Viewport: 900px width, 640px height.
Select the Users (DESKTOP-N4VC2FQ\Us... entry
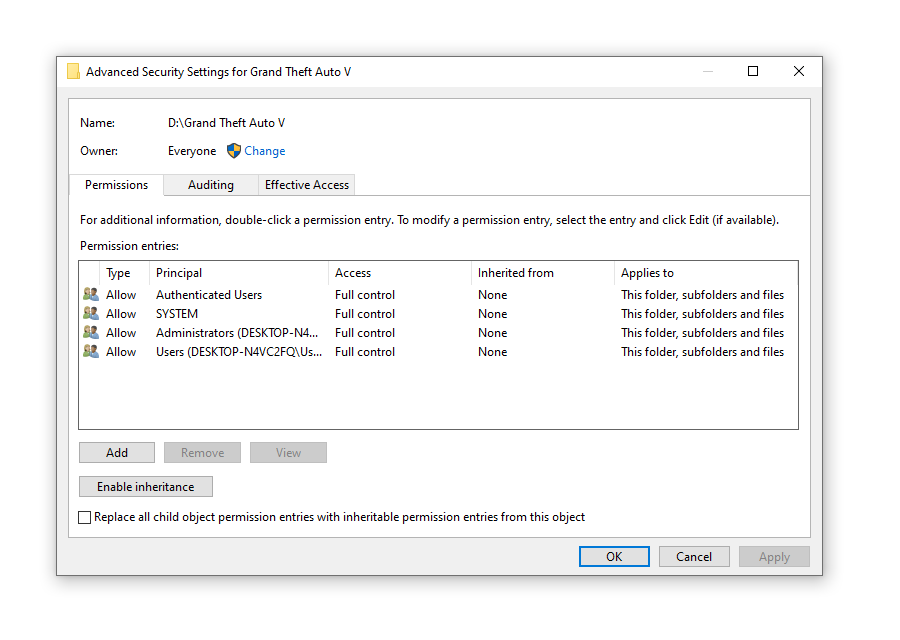[x=239, y=351]
